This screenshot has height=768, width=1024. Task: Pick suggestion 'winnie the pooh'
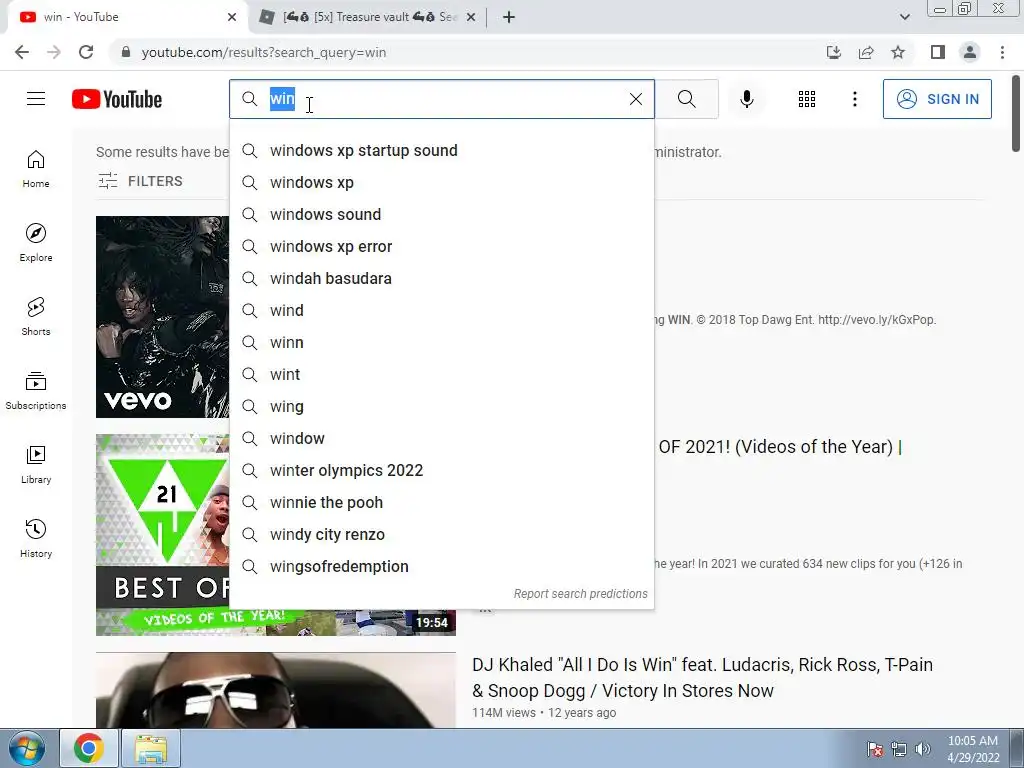pos(441,502)
